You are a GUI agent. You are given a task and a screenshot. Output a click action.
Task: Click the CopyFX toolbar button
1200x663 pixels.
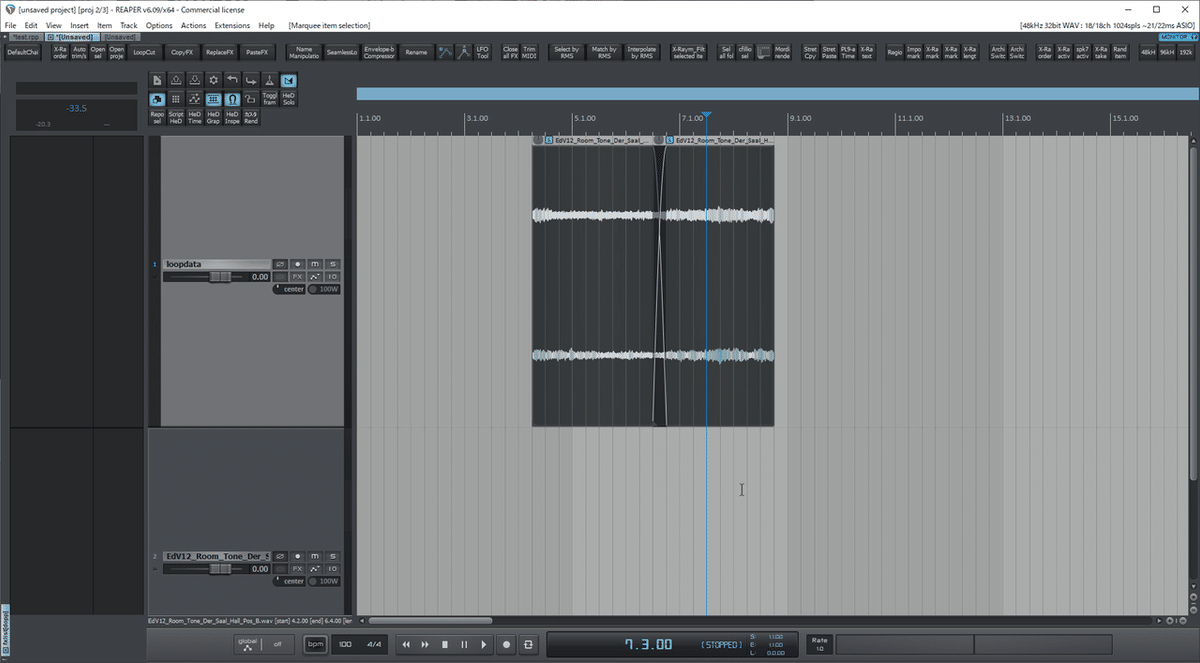182,51
